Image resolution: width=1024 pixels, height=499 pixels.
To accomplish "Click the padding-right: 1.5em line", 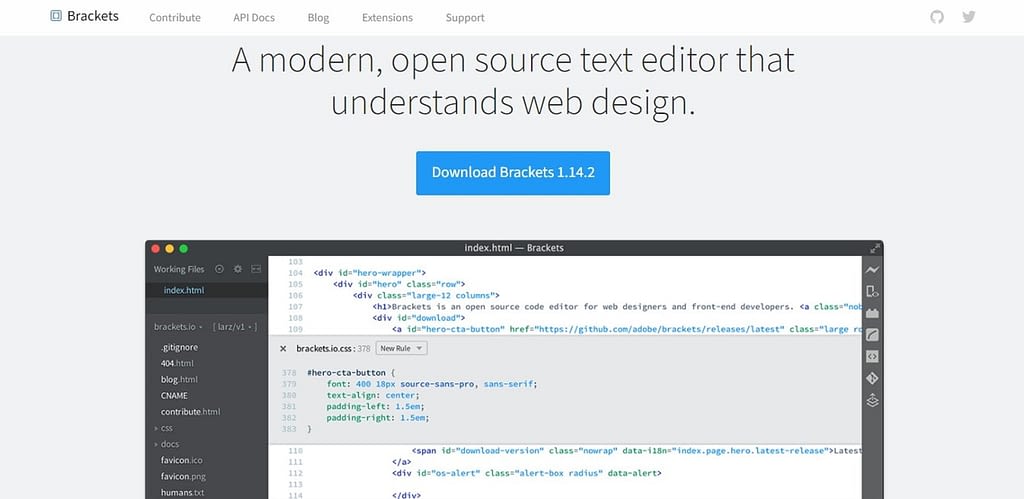I will [378, 417].
